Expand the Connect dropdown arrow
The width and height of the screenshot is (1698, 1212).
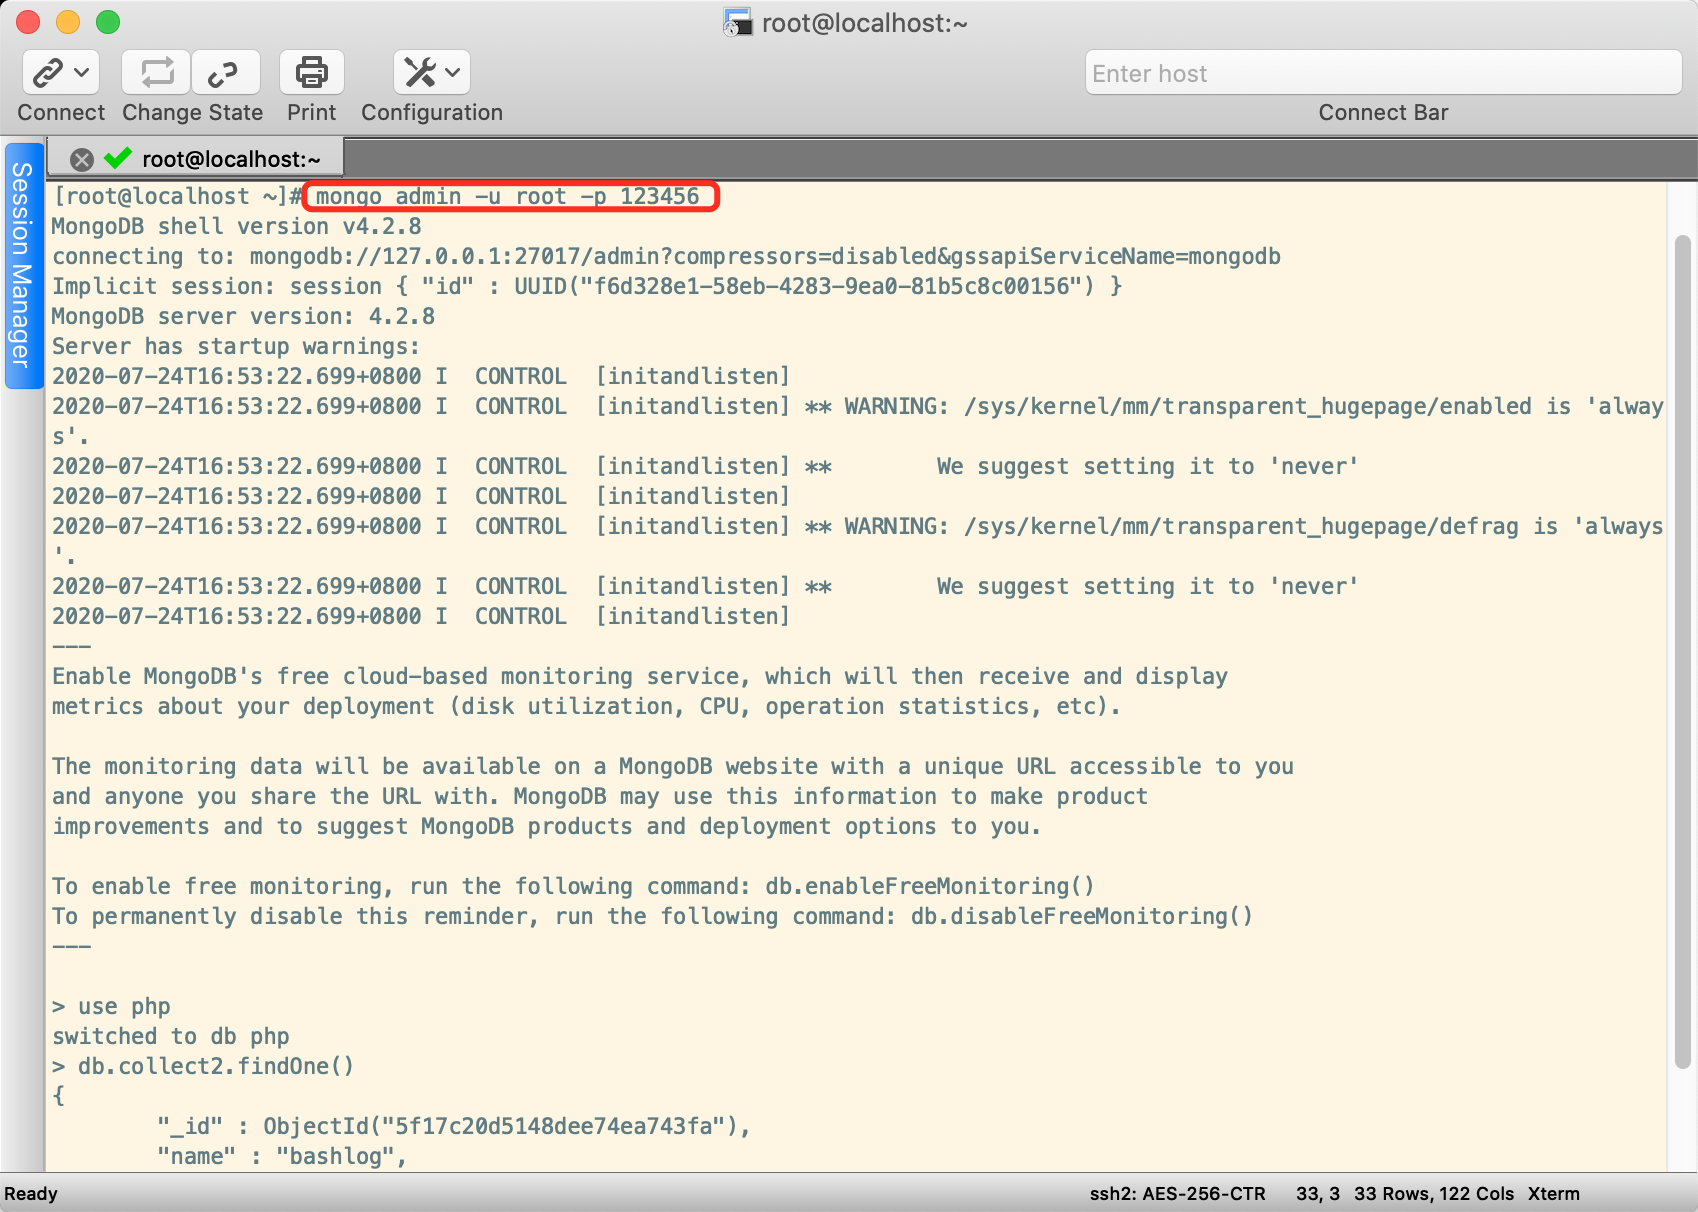(82, 73)
